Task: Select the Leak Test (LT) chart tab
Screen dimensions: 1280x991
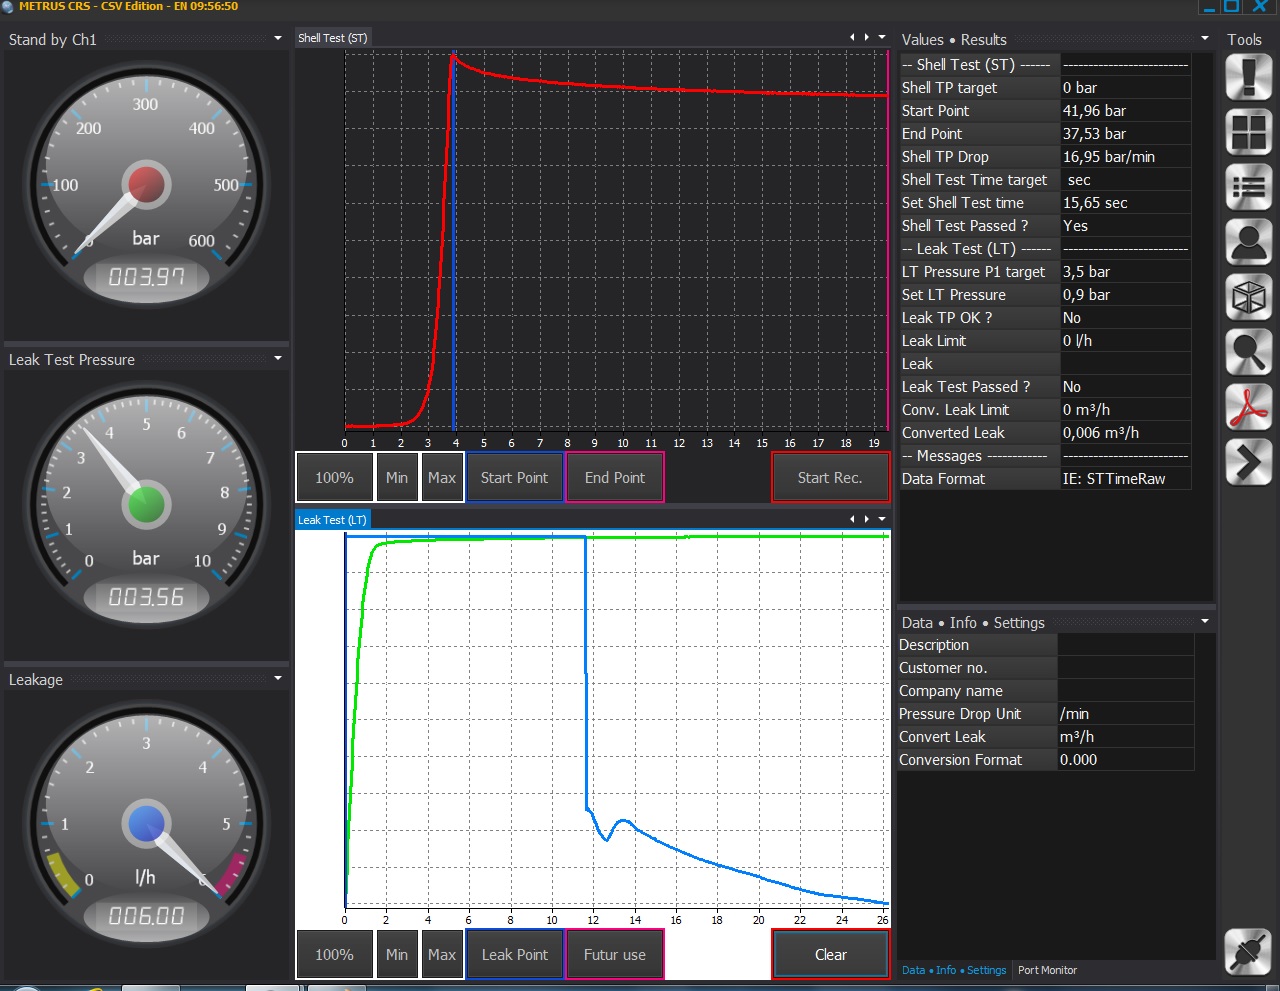Action: click(332, 520)
